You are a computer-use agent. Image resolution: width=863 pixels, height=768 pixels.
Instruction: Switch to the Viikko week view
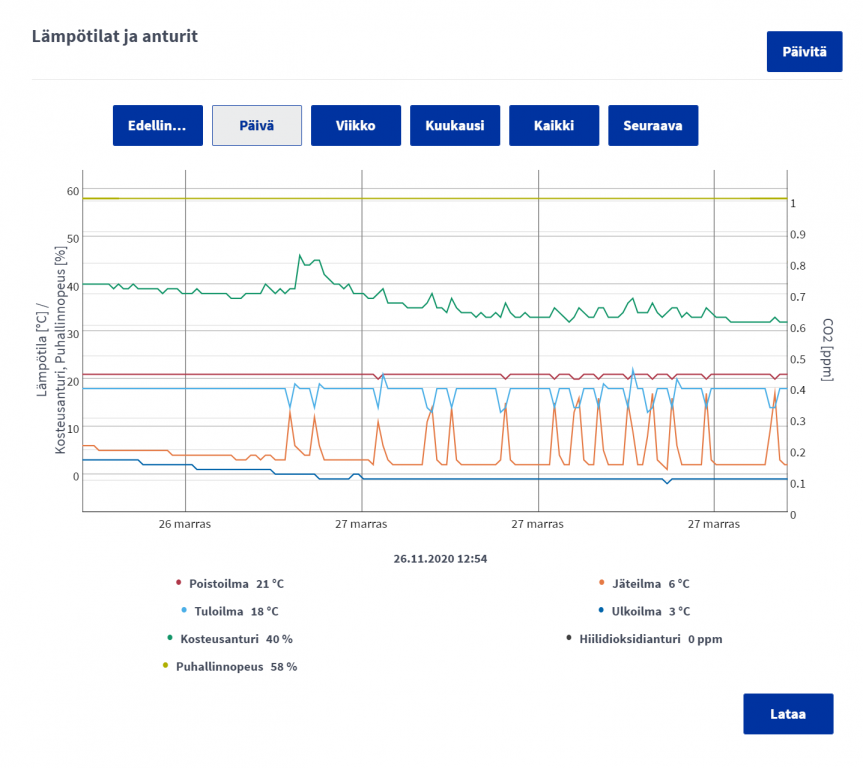pyautogui.click(x=356, y=126)
